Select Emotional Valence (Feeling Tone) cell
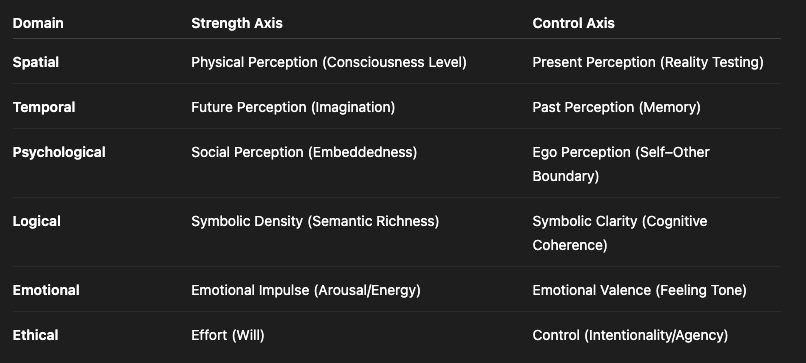806x363 pixels. pyautogui.click(x=639, y=291)
